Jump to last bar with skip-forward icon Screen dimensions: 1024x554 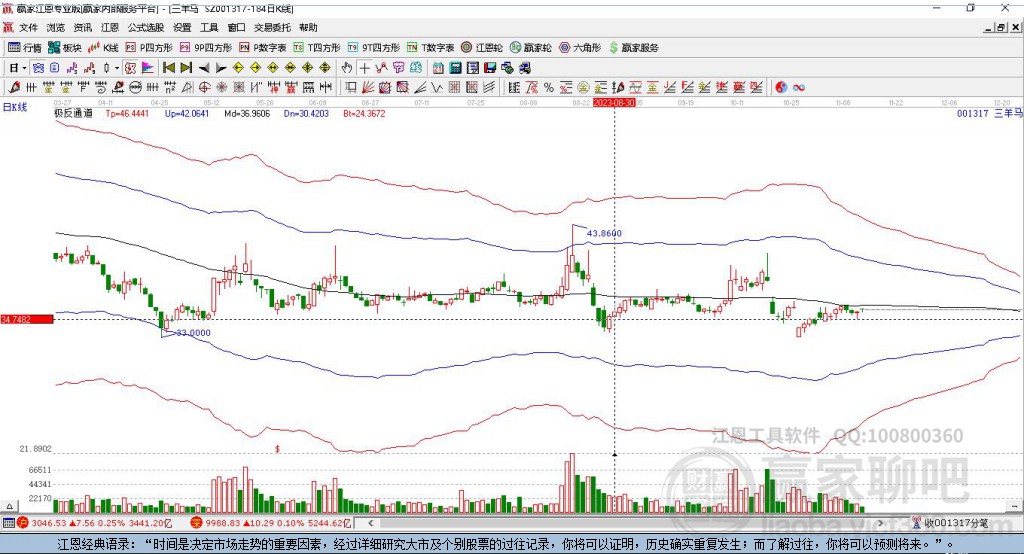pyautogui.click(x=186, y=68)
